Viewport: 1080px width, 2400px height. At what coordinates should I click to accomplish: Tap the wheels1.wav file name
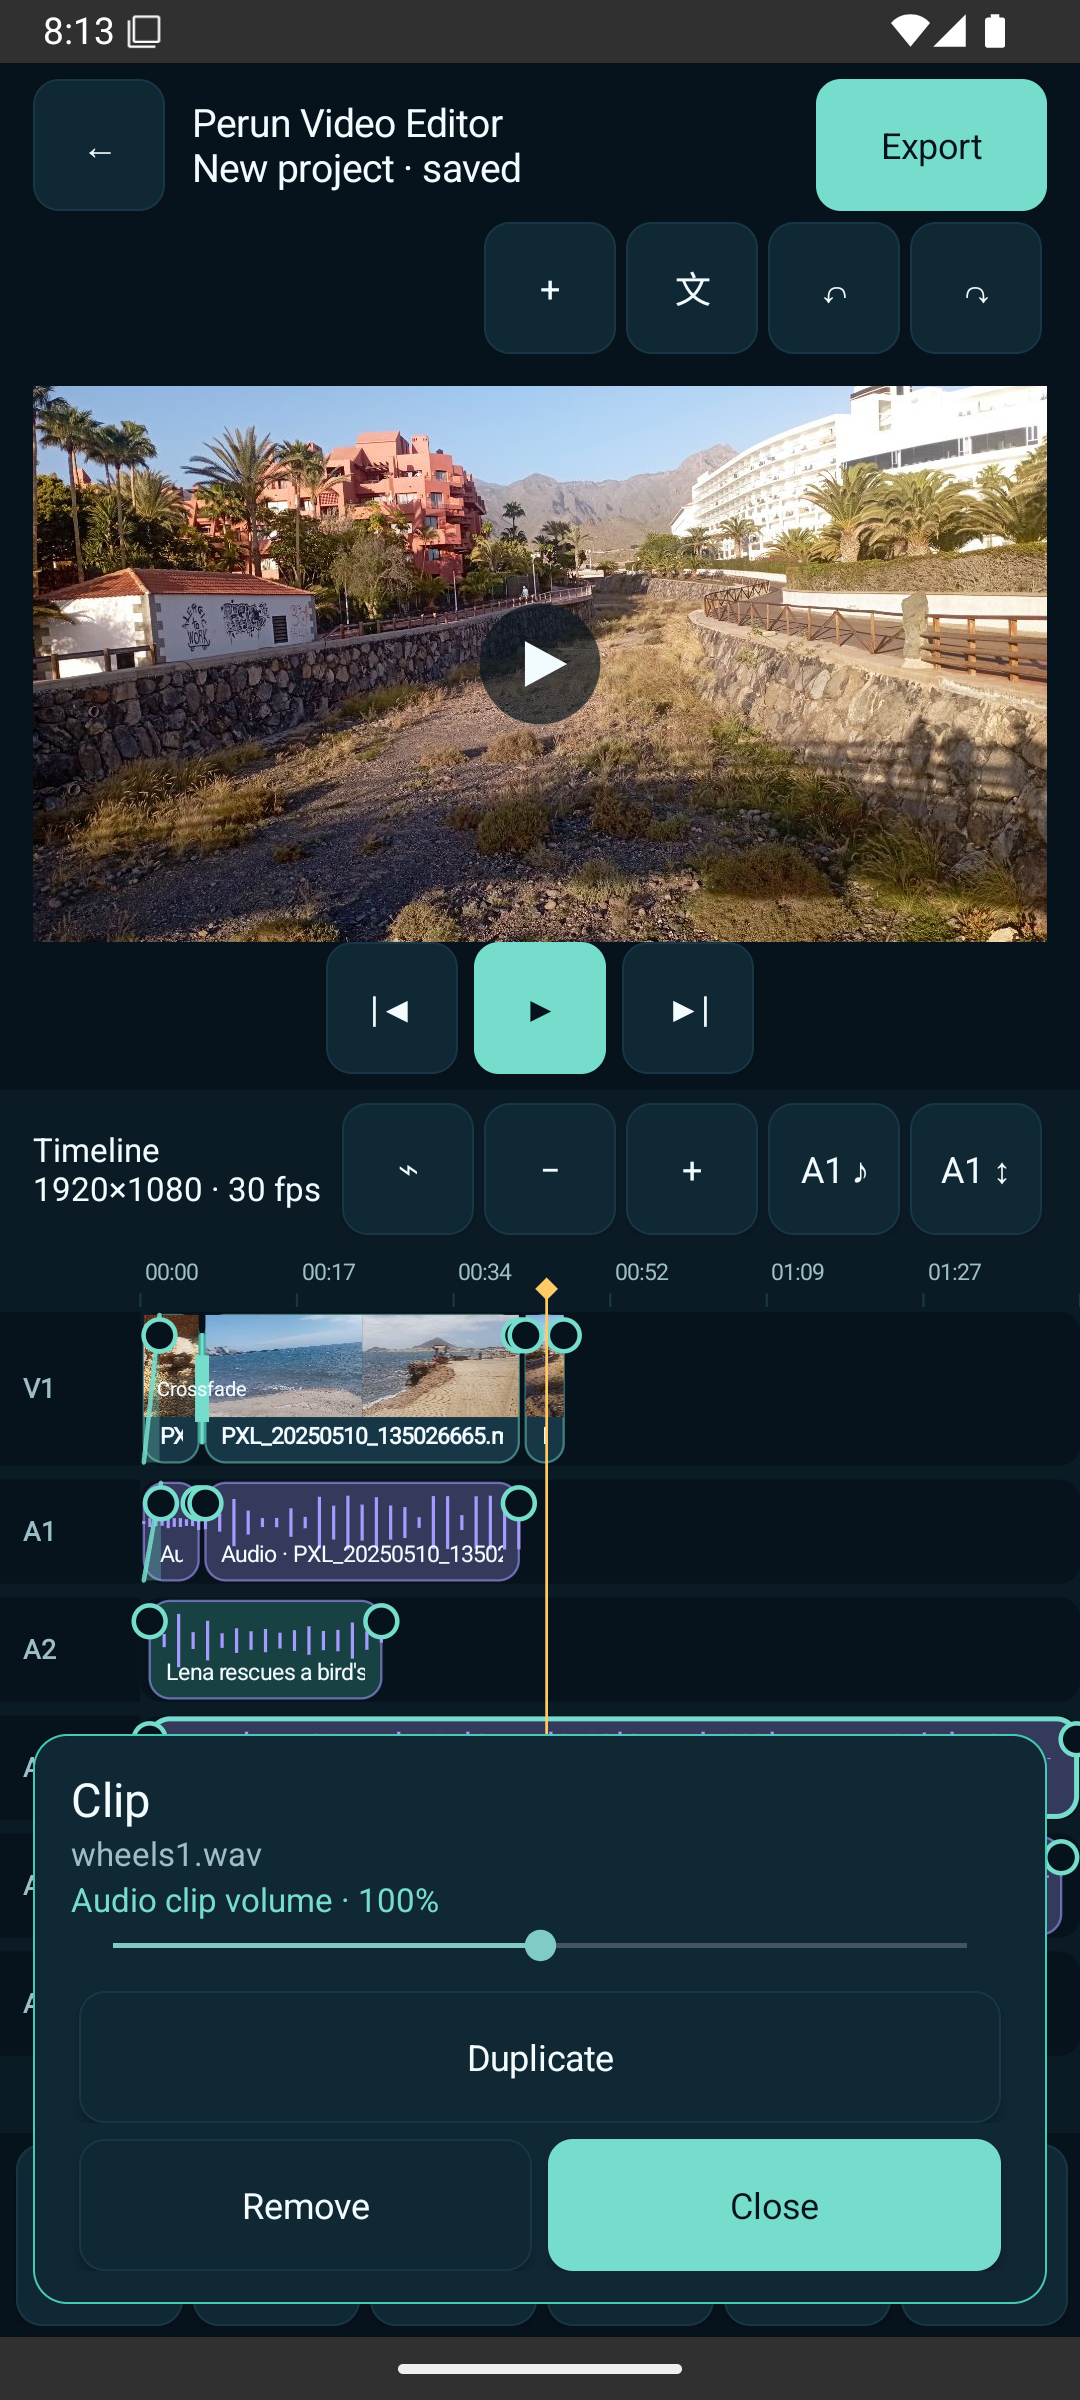(x=167, y=1854)
